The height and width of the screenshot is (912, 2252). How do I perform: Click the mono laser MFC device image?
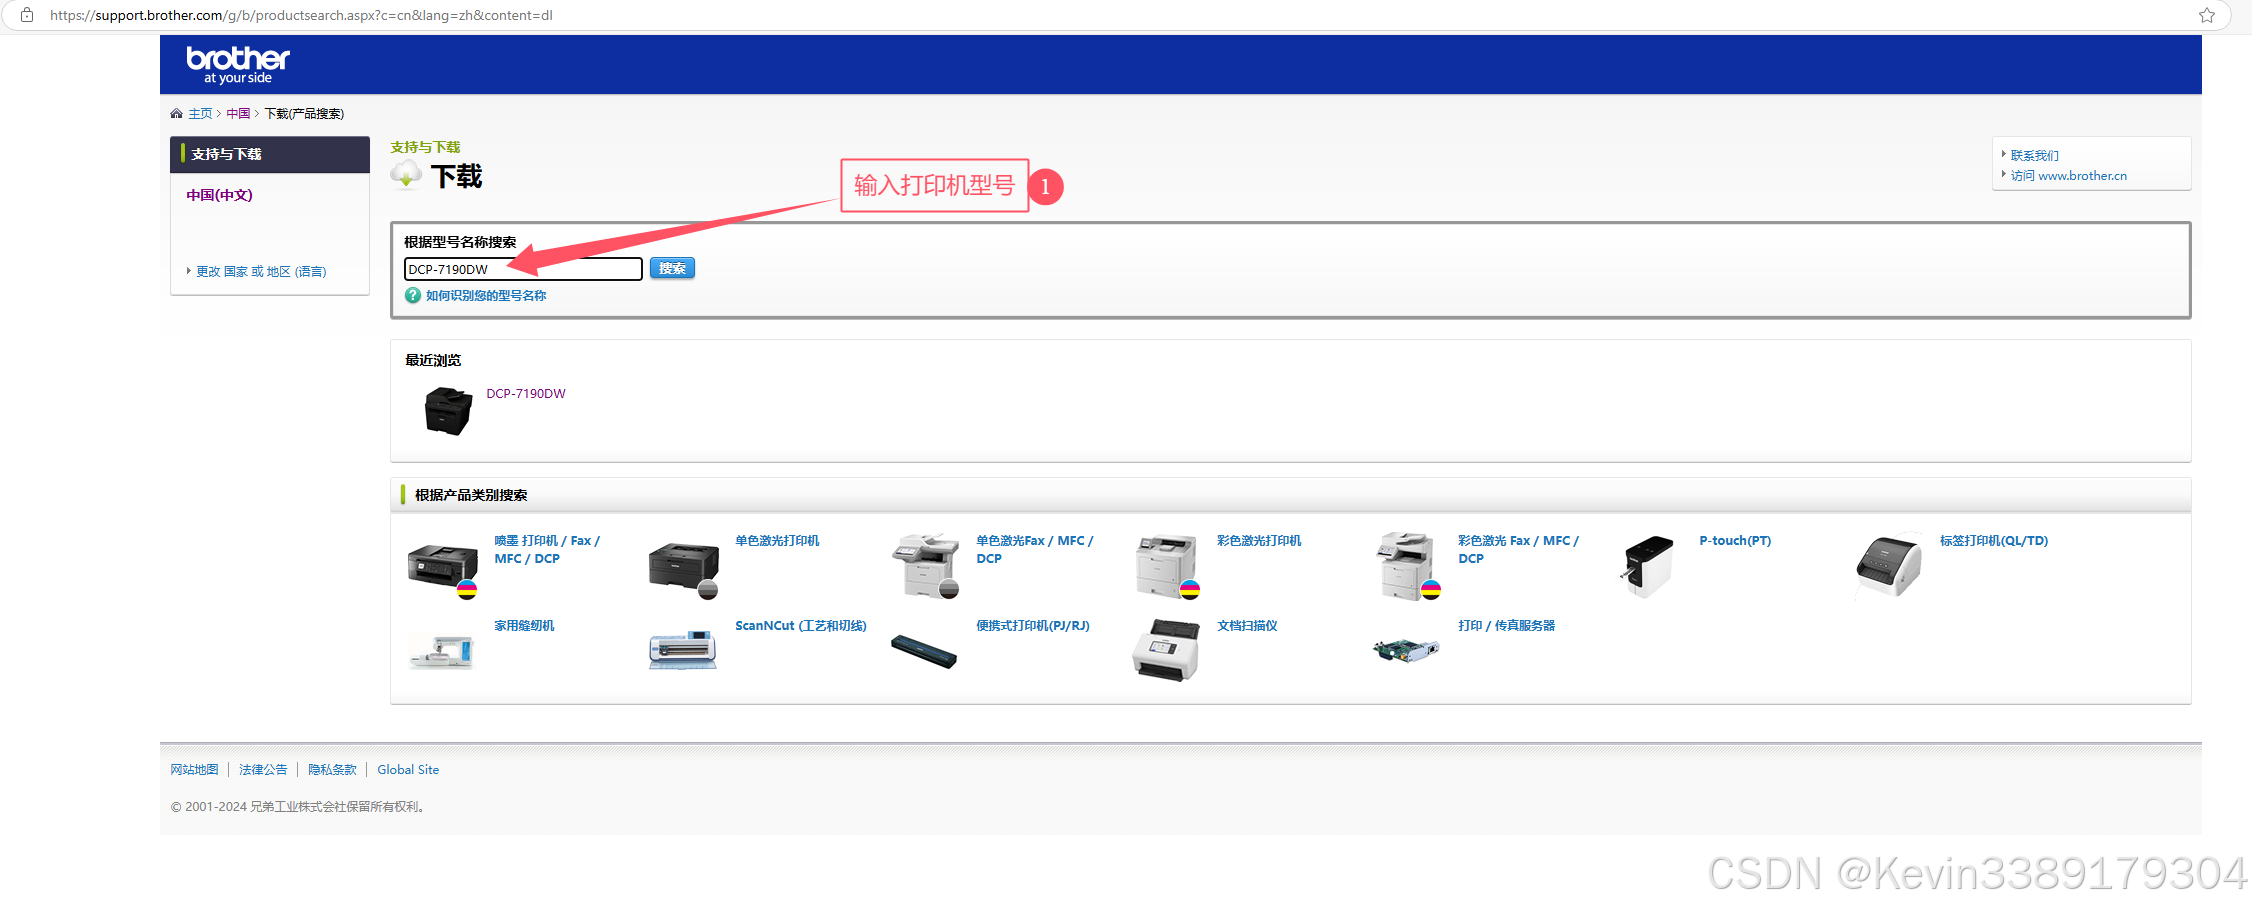pyautogui.click(x=926, y=566)
